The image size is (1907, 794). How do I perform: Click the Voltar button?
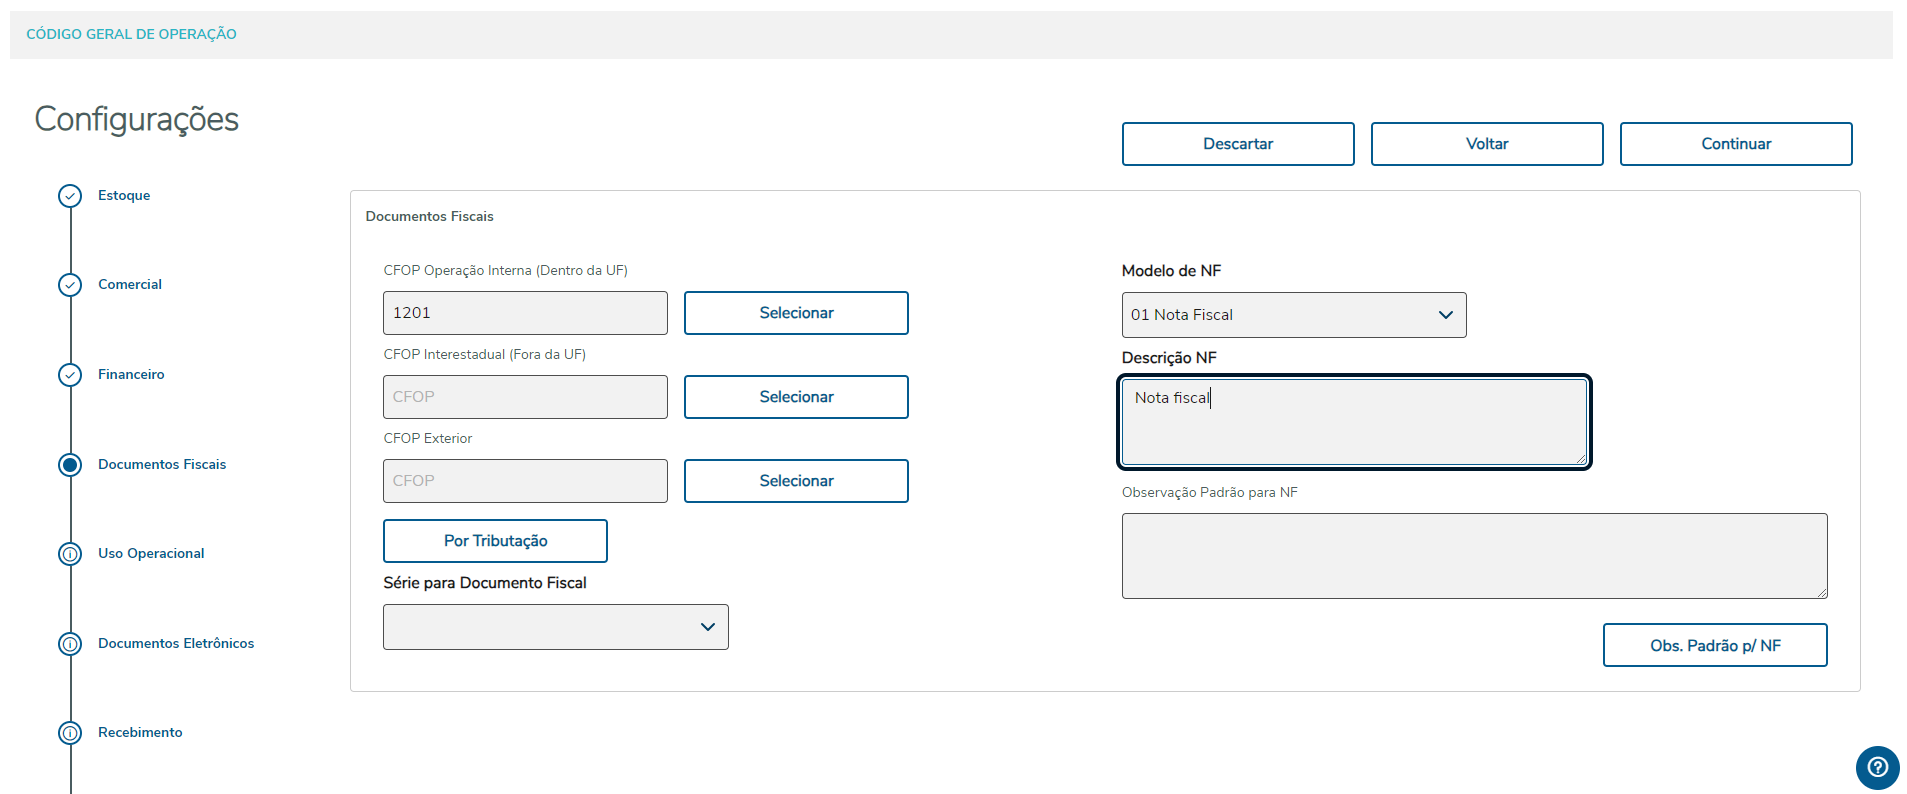[x=1486, y=144]
